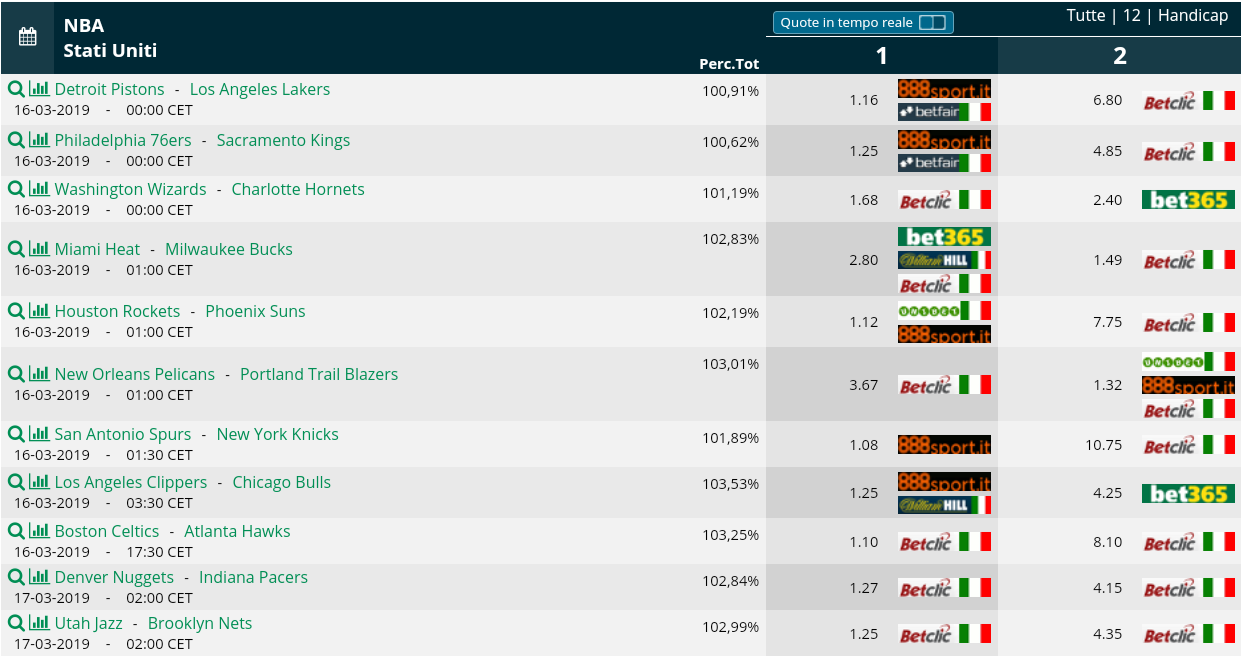Click the 888sport.it logo in San Antonio Spurs row
Screen dimensions: 1241x659
click(944, 445)
